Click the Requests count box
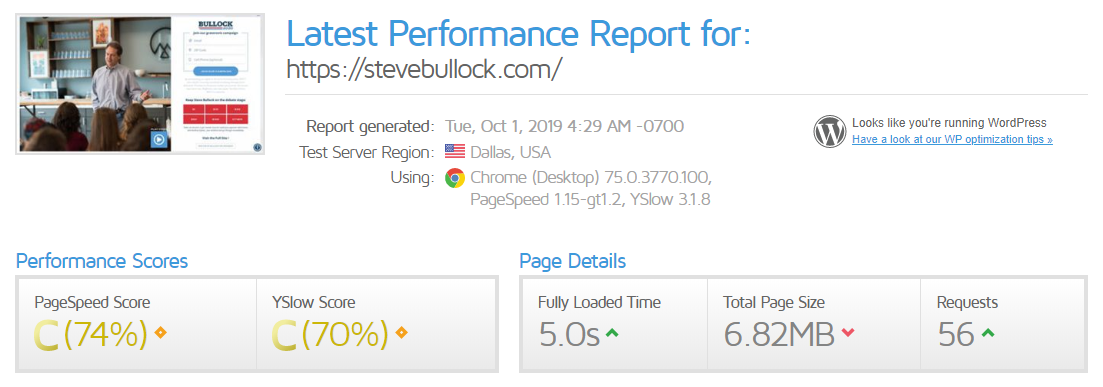The image size is (1103, 387). coord(1003,324)
